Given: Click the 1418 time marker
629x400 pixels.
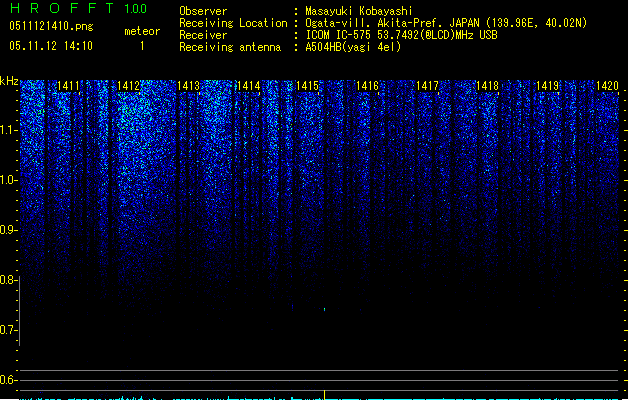Looking at the screenshot, I should click(487, 86).
